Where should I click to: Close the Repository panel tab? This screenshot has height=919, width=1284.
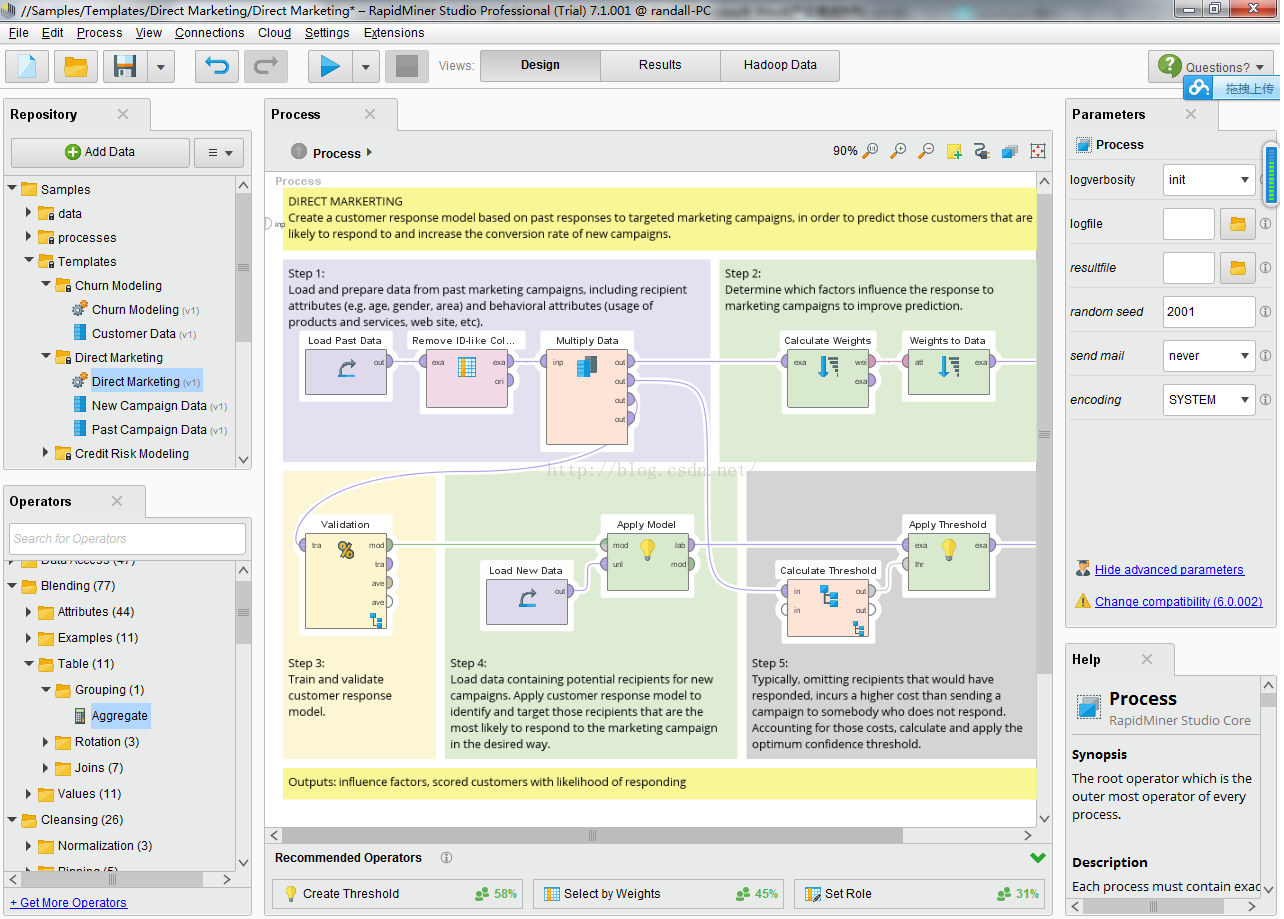tap(123, 114)
